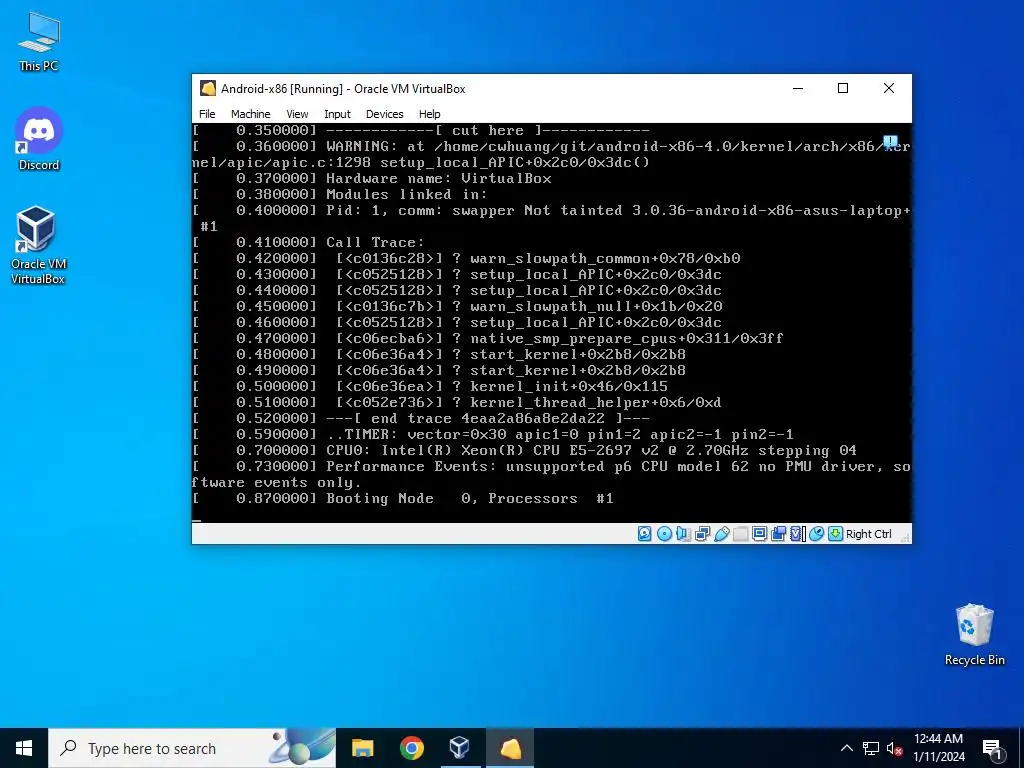Open the Machine menu
The height and width of the screenshot is (768, 1024).
point(250,114)
